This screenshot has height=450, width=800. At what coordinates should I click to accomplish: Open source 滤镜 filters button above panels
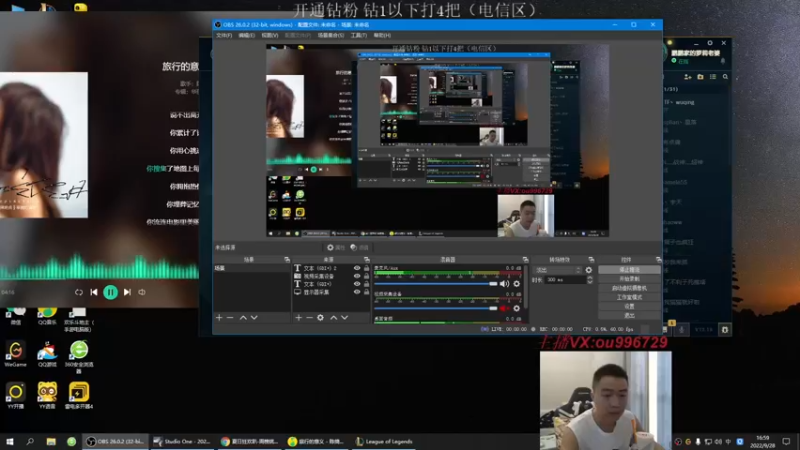(359, 247)
